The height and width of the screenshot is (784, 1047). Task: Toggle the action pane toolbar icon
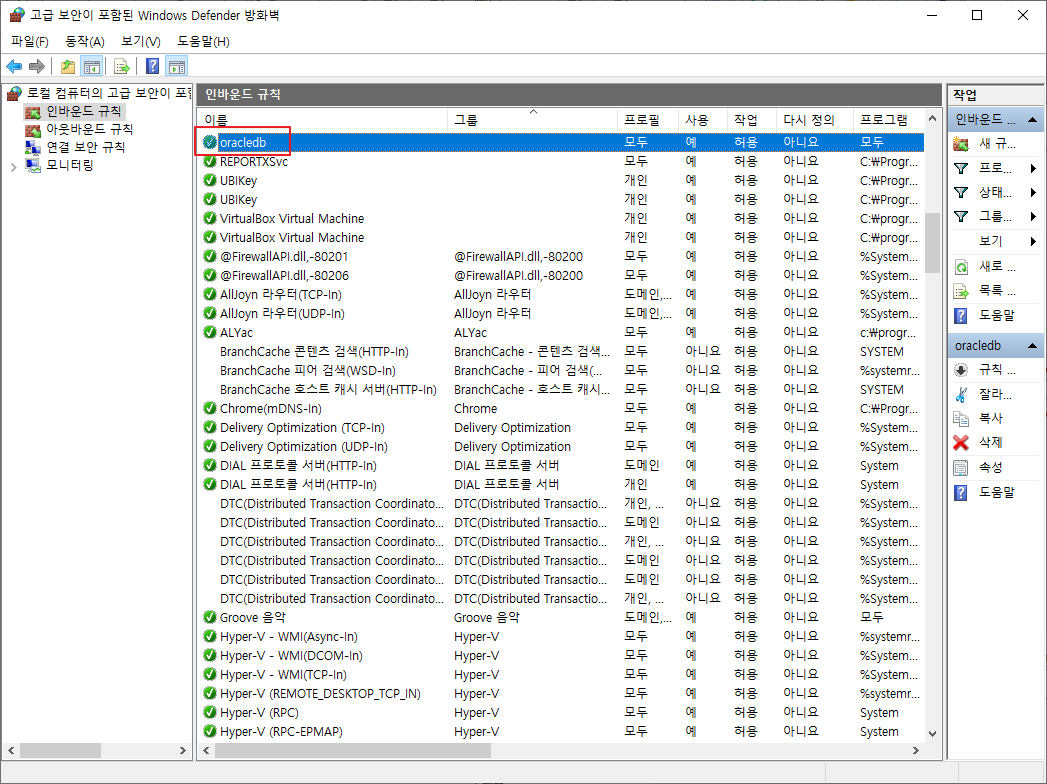click(x=177, y=66)
